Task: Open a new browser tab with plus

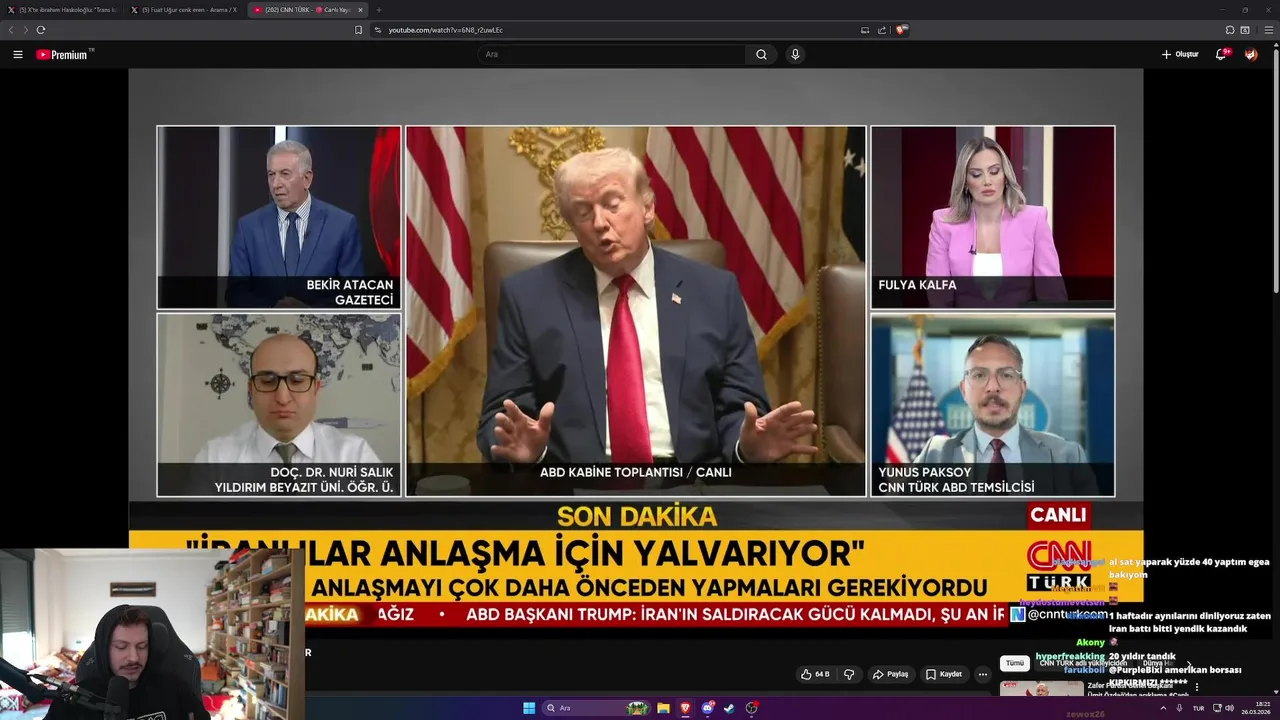Action: [379, 10]
